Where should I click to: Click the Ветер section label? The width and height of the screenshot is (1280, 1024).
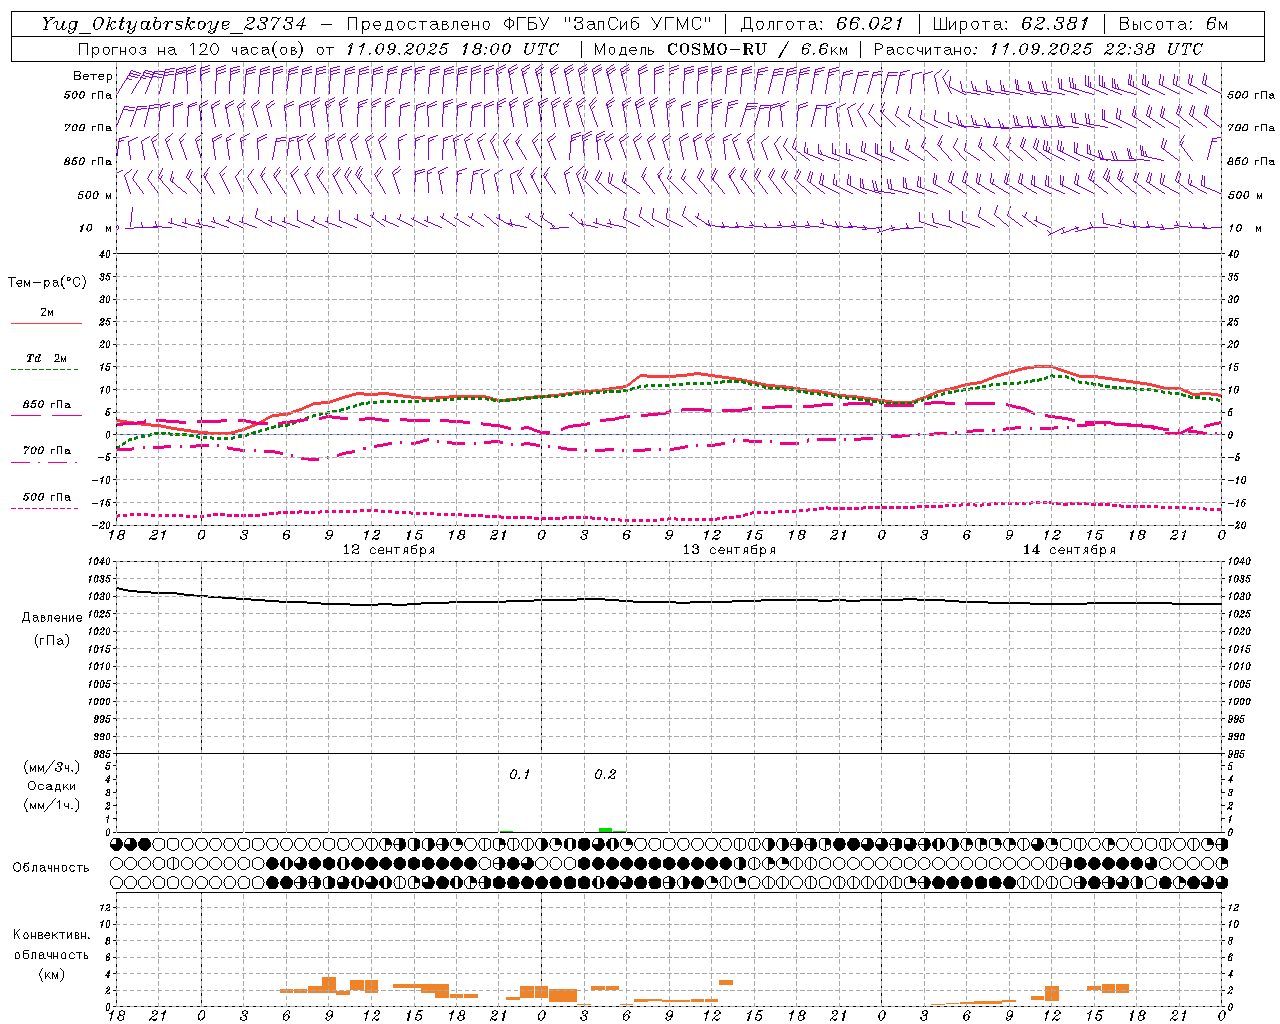tap(92, 76)
